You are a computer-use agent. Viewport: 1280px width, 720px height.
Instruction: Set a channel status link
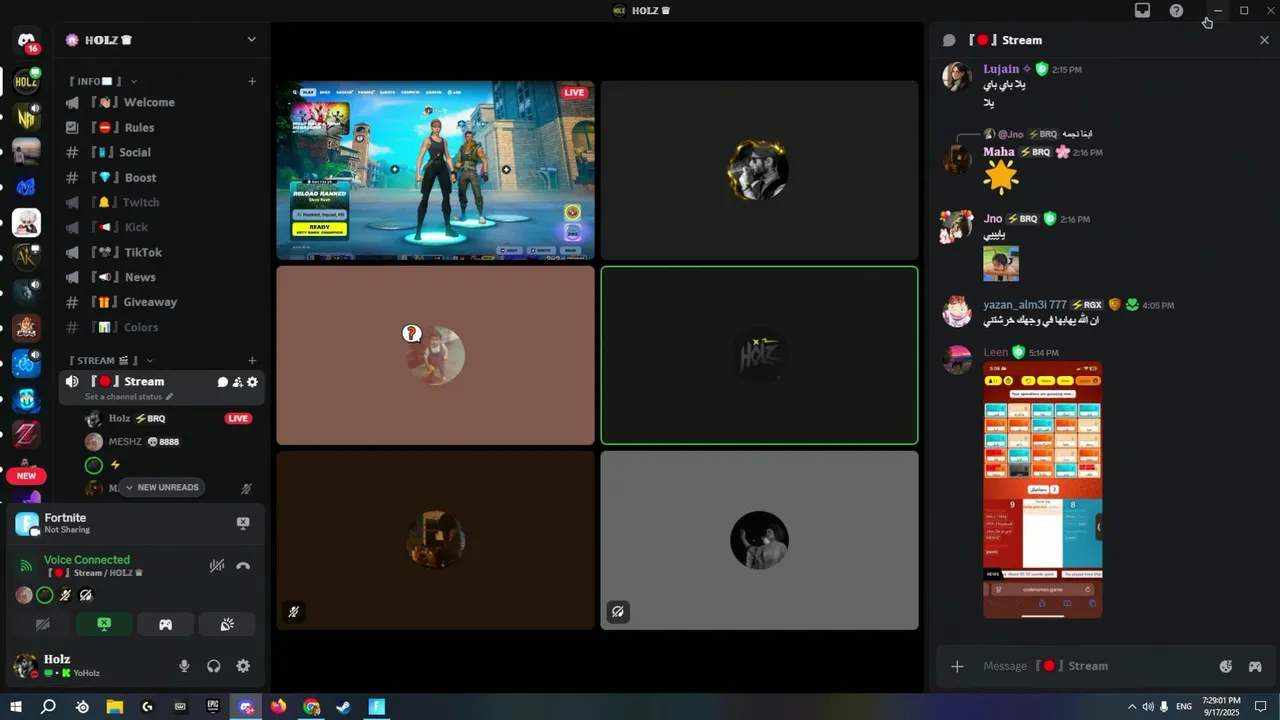click(128, 397)
